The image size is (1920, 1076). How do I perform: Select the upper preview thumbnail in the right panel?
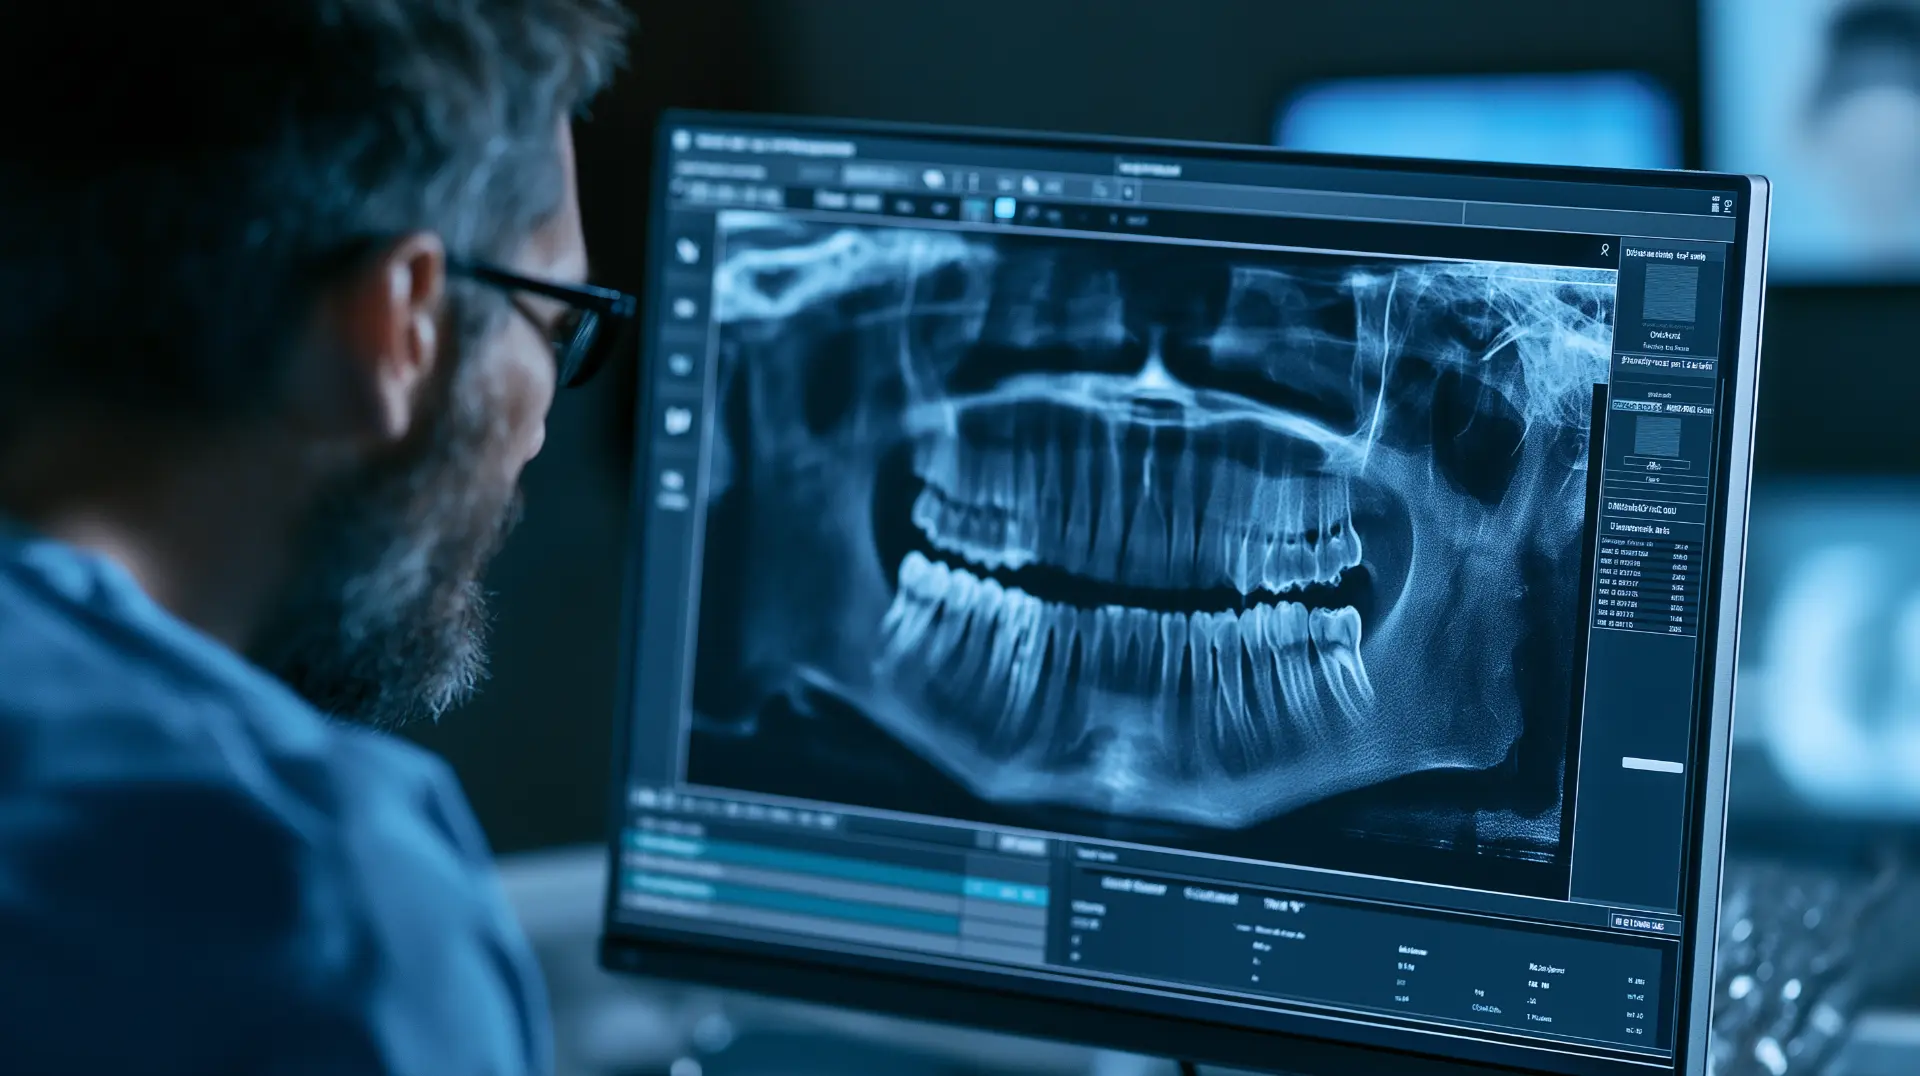[x=1670, y=294]
